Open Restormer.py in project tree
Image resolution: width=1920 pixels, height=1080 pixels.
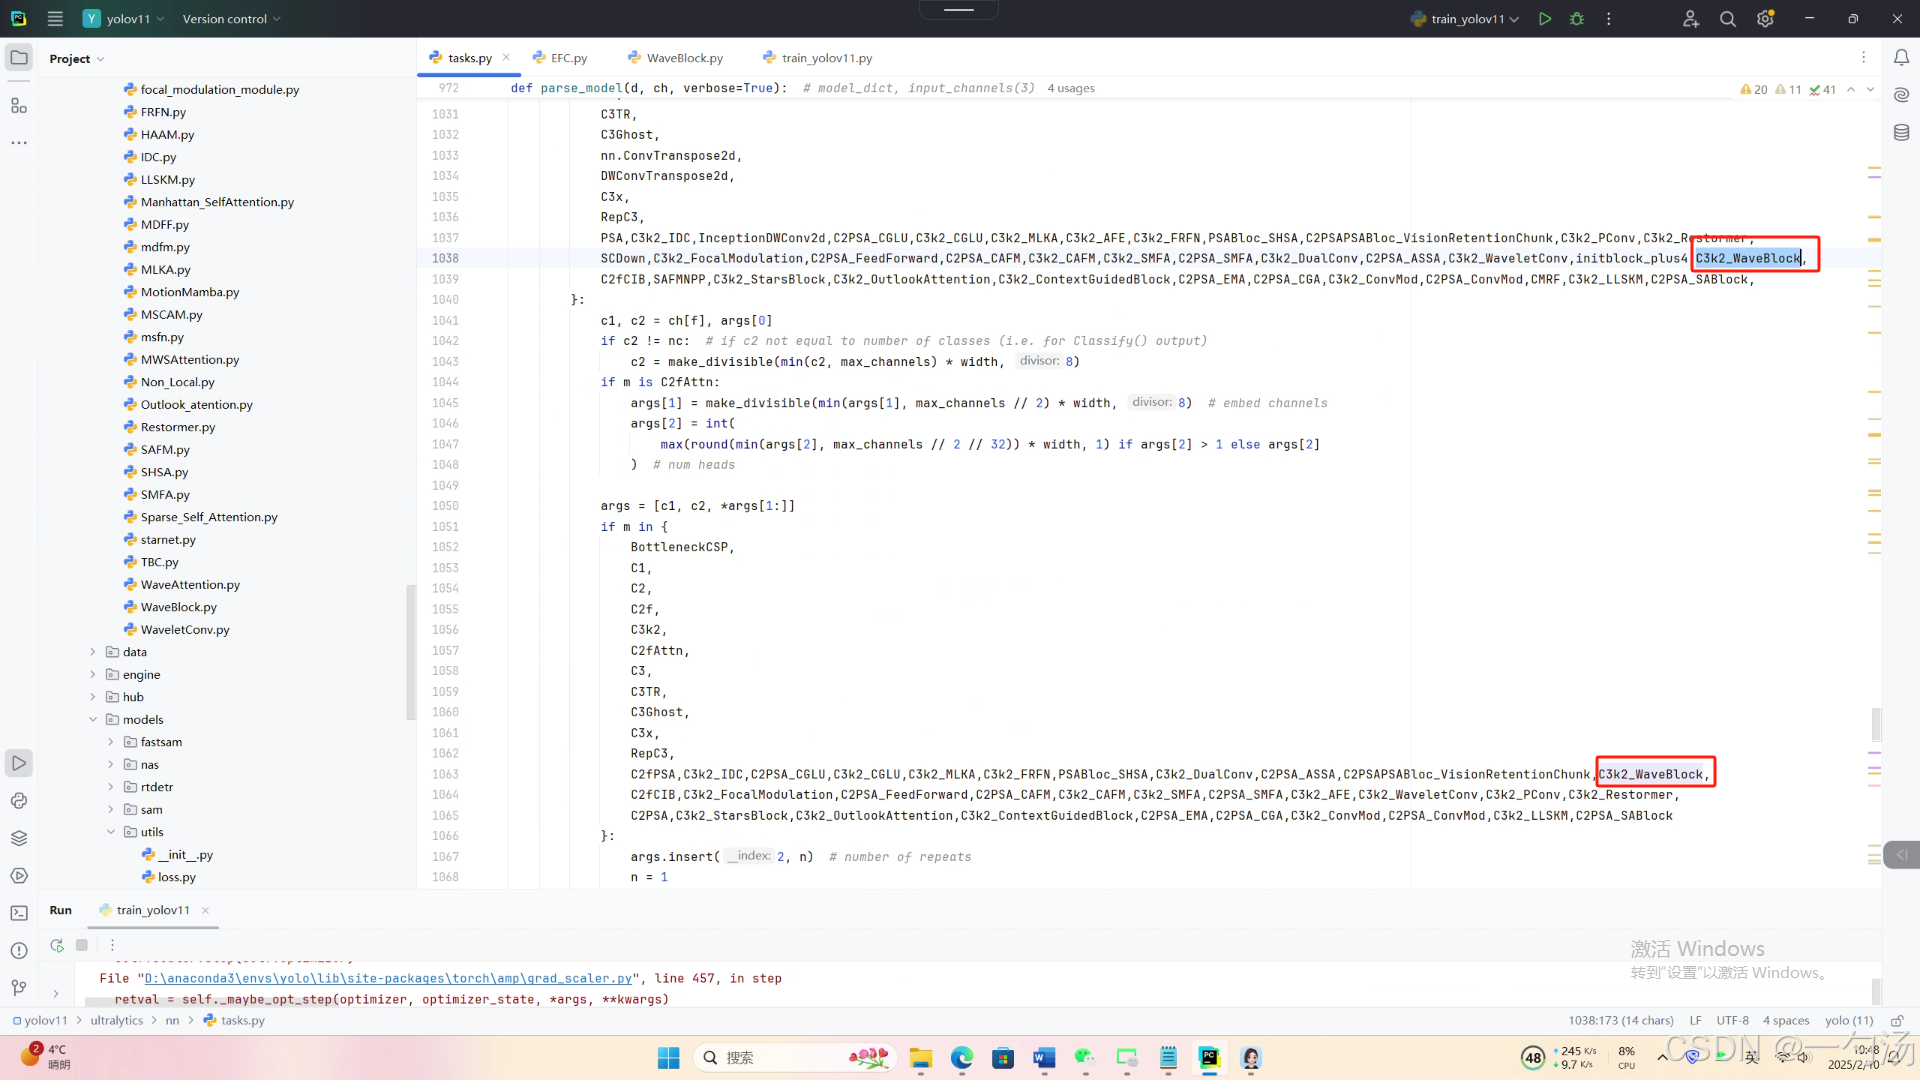(177, 427)
